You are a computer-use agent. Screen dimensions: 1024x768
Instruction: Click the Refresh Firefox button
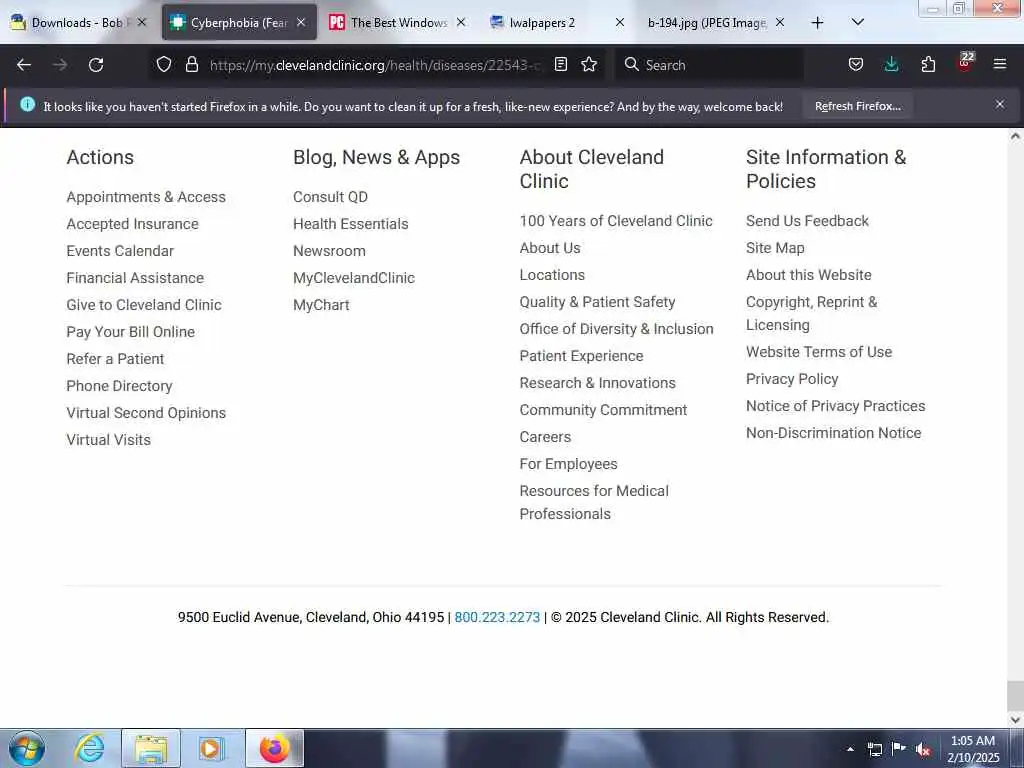857,106
